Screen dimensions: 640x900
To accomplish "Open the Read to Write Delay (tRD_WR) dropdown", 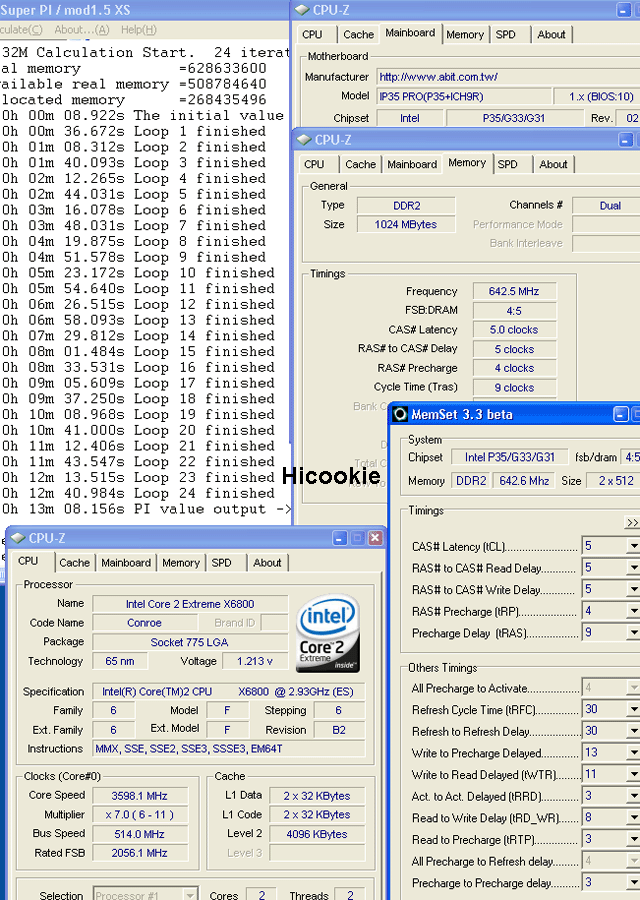I will [633, 817].
